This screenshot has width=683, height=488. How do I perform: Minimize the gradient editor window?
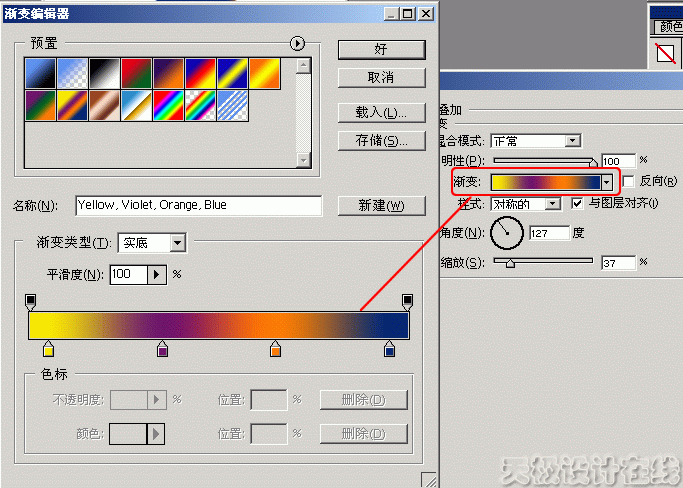click(x=392, y=14)
